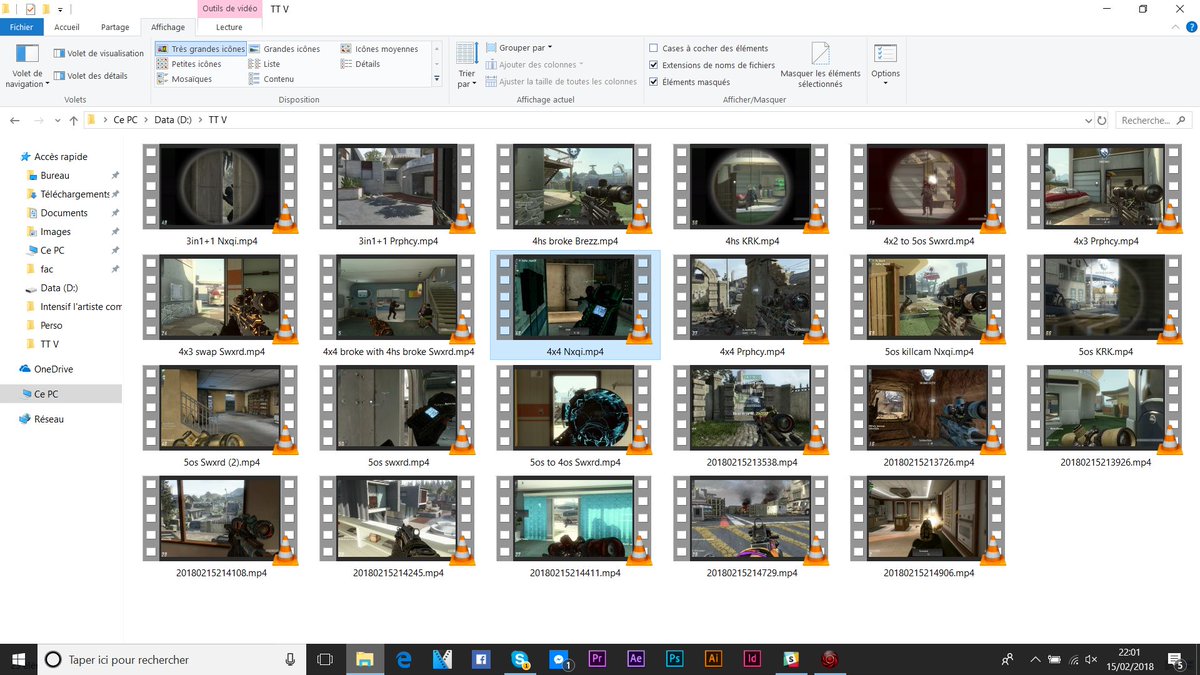This screenshot has height=675, width=1200.
Task: Click Data (D:) in address path
Action: (172, 120)
